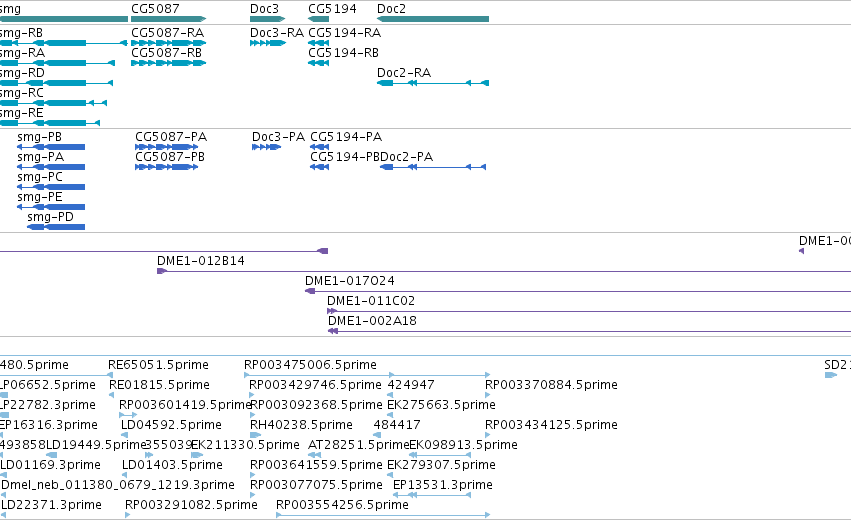The image size is (851, 520).
Task: Select the EK098913.5prime EST label
Action: tap(463, 445)
